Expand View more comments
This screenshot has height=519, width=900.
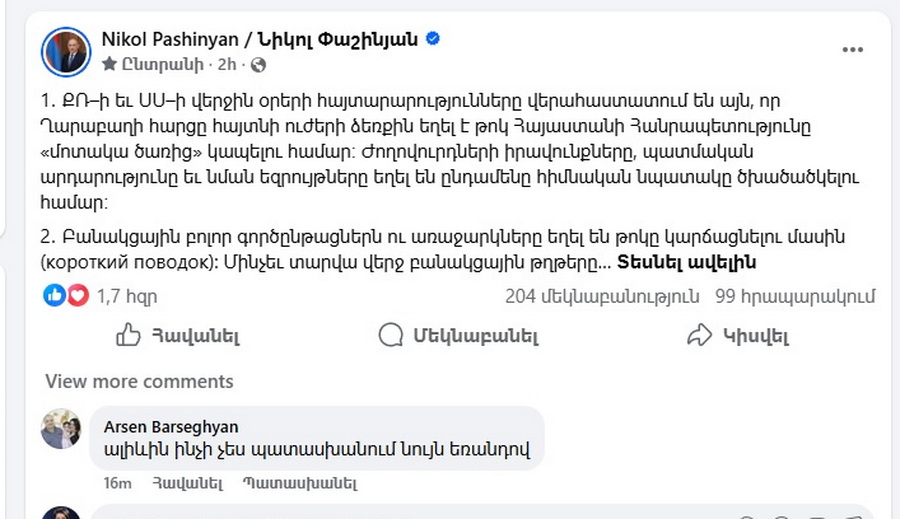point(139,381)
